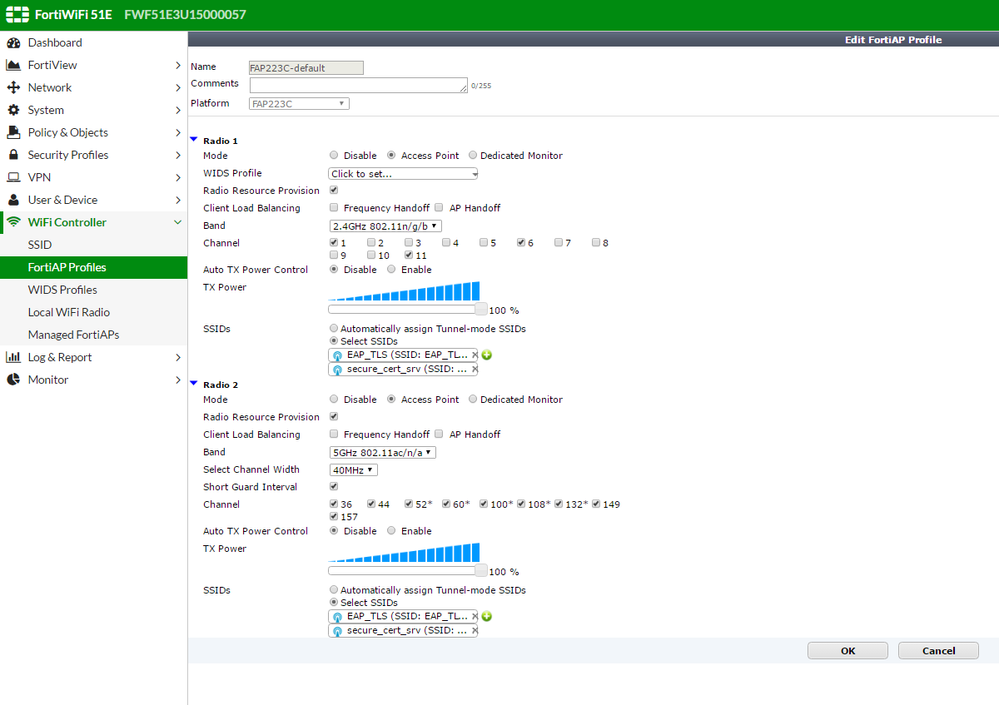Viewport: 999px width, 705px height.
Task: Click Radio 1 blue TX power bar graph
Action: click(x=404, y=291)
